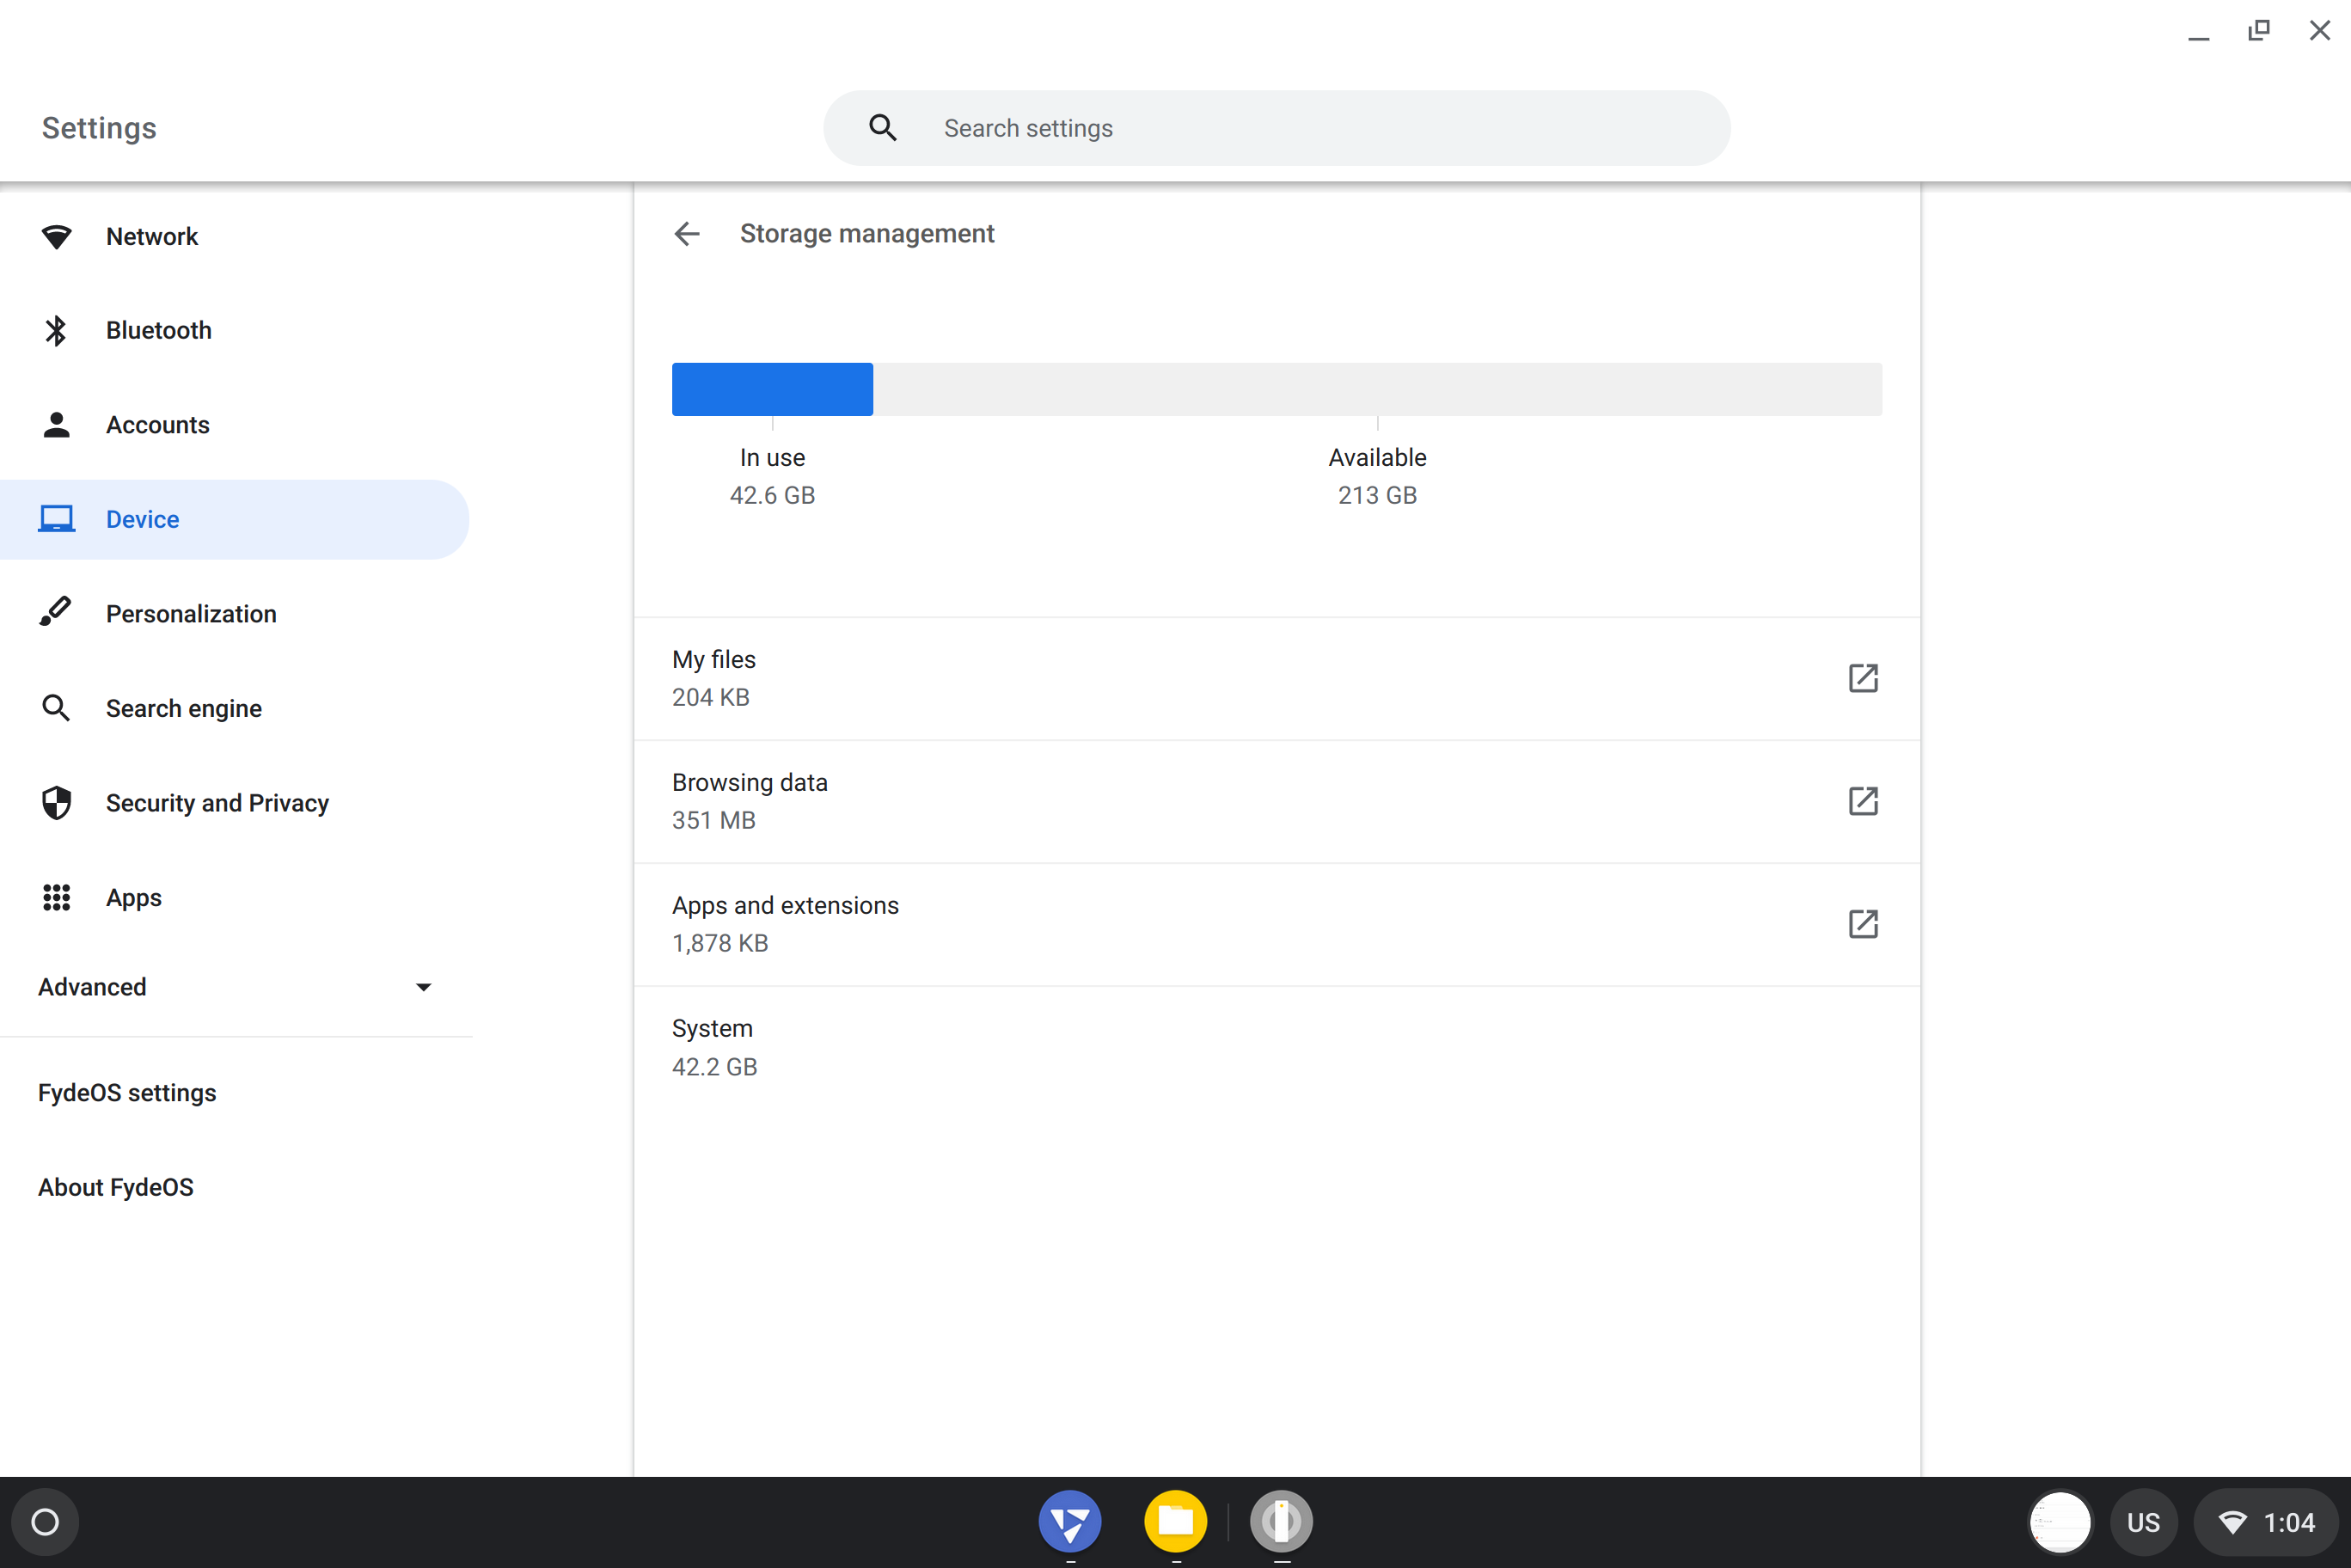Click the US input method indicator
The height and width of the screenshot is (1568, 2351).
2143,1522
